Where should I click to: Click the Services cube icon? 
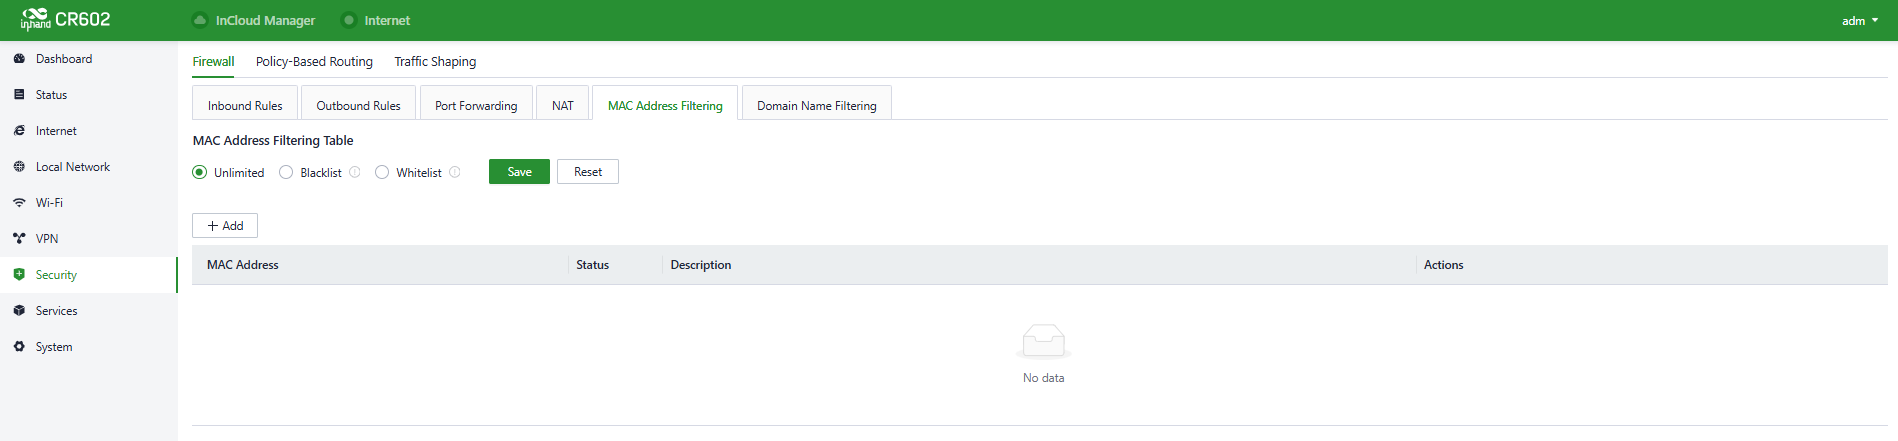click(19, 311)
